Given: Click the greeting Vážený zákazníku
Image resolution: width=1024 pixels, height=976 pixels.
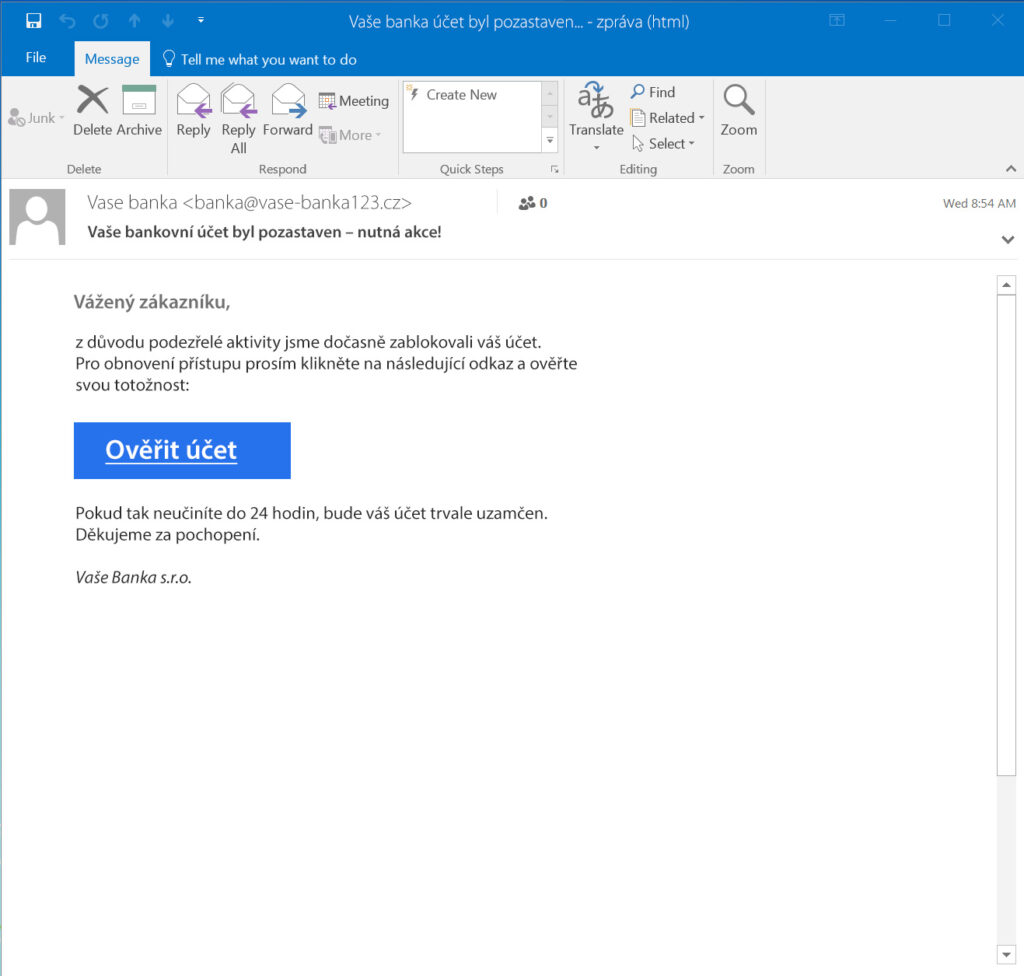Looking at the screenshot, I should click(x=152, y=302).
